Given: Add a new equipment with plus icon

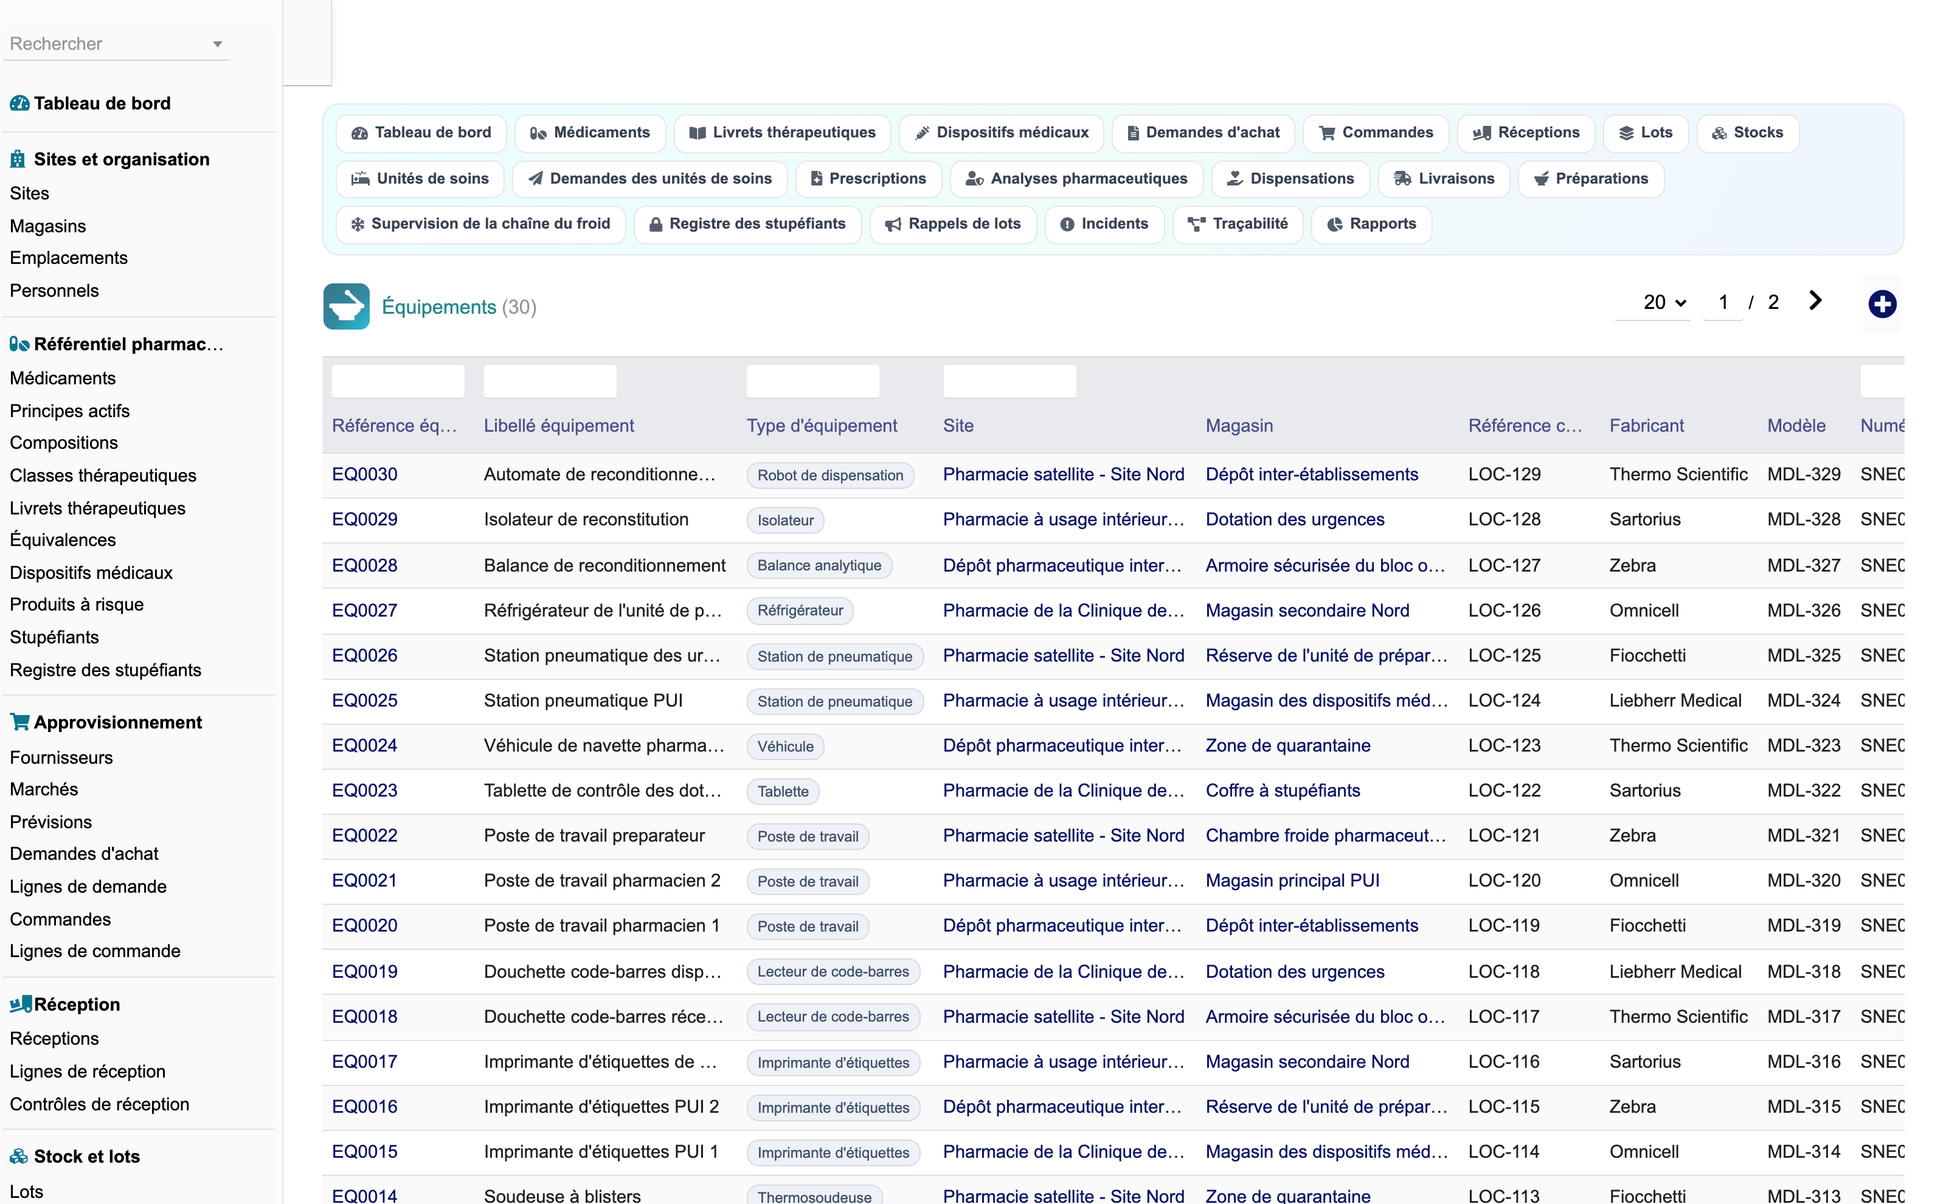Looking at the screenshot, I should pyautogui.click(x=1882, y=304).
